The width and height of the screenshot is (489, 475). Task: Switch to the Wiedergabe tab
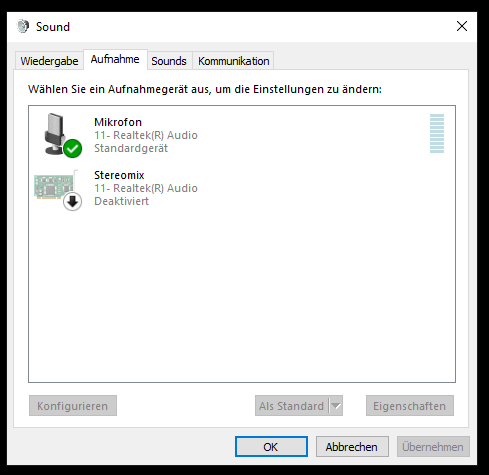[49, 61]
